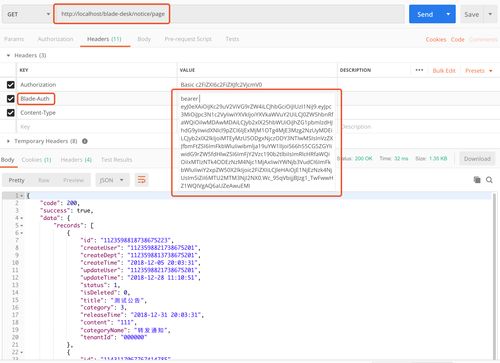Click the "releaseTime" value line

tap(142, 315)
